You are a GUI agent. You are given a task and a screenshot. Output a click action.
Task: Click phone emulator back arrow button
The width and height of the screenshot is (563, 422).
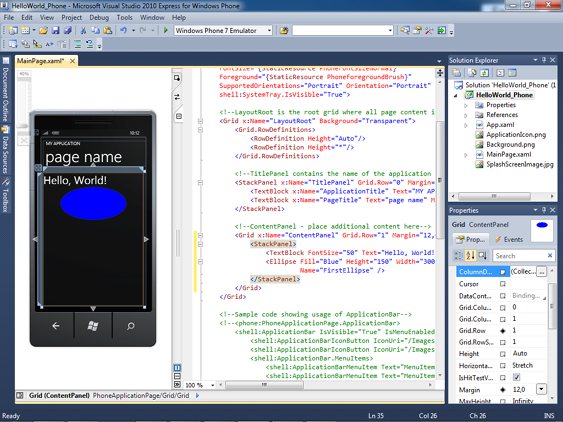[56, 326]
